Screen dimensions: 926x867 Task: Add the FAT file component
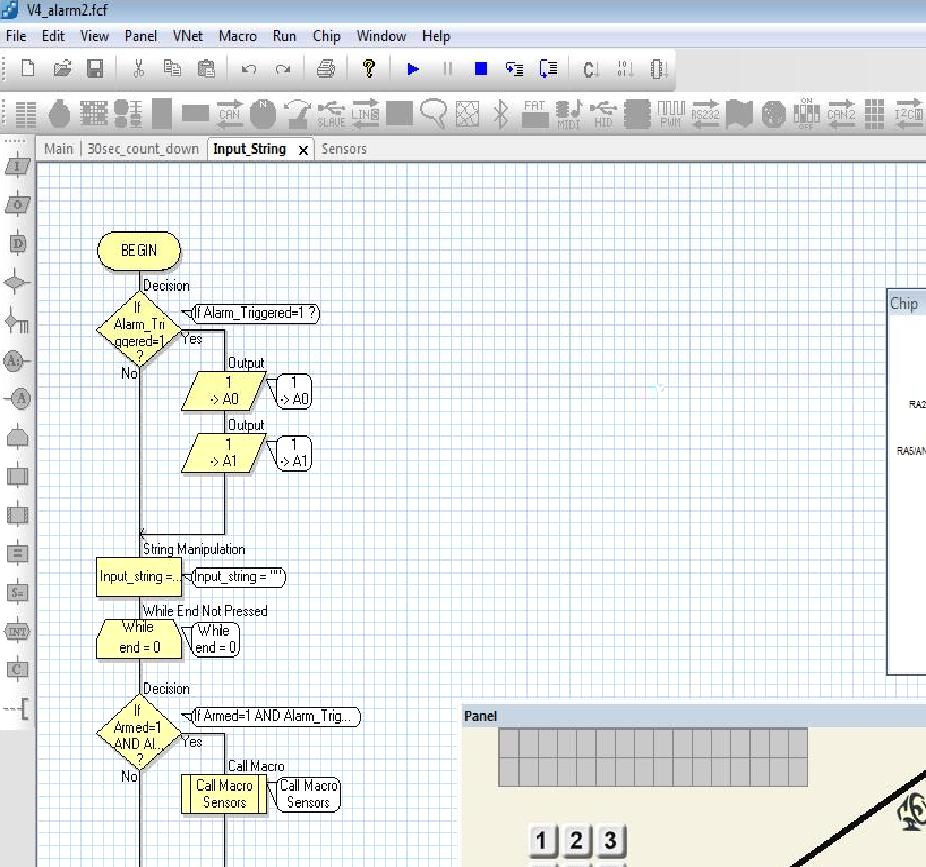coord(535,113)
